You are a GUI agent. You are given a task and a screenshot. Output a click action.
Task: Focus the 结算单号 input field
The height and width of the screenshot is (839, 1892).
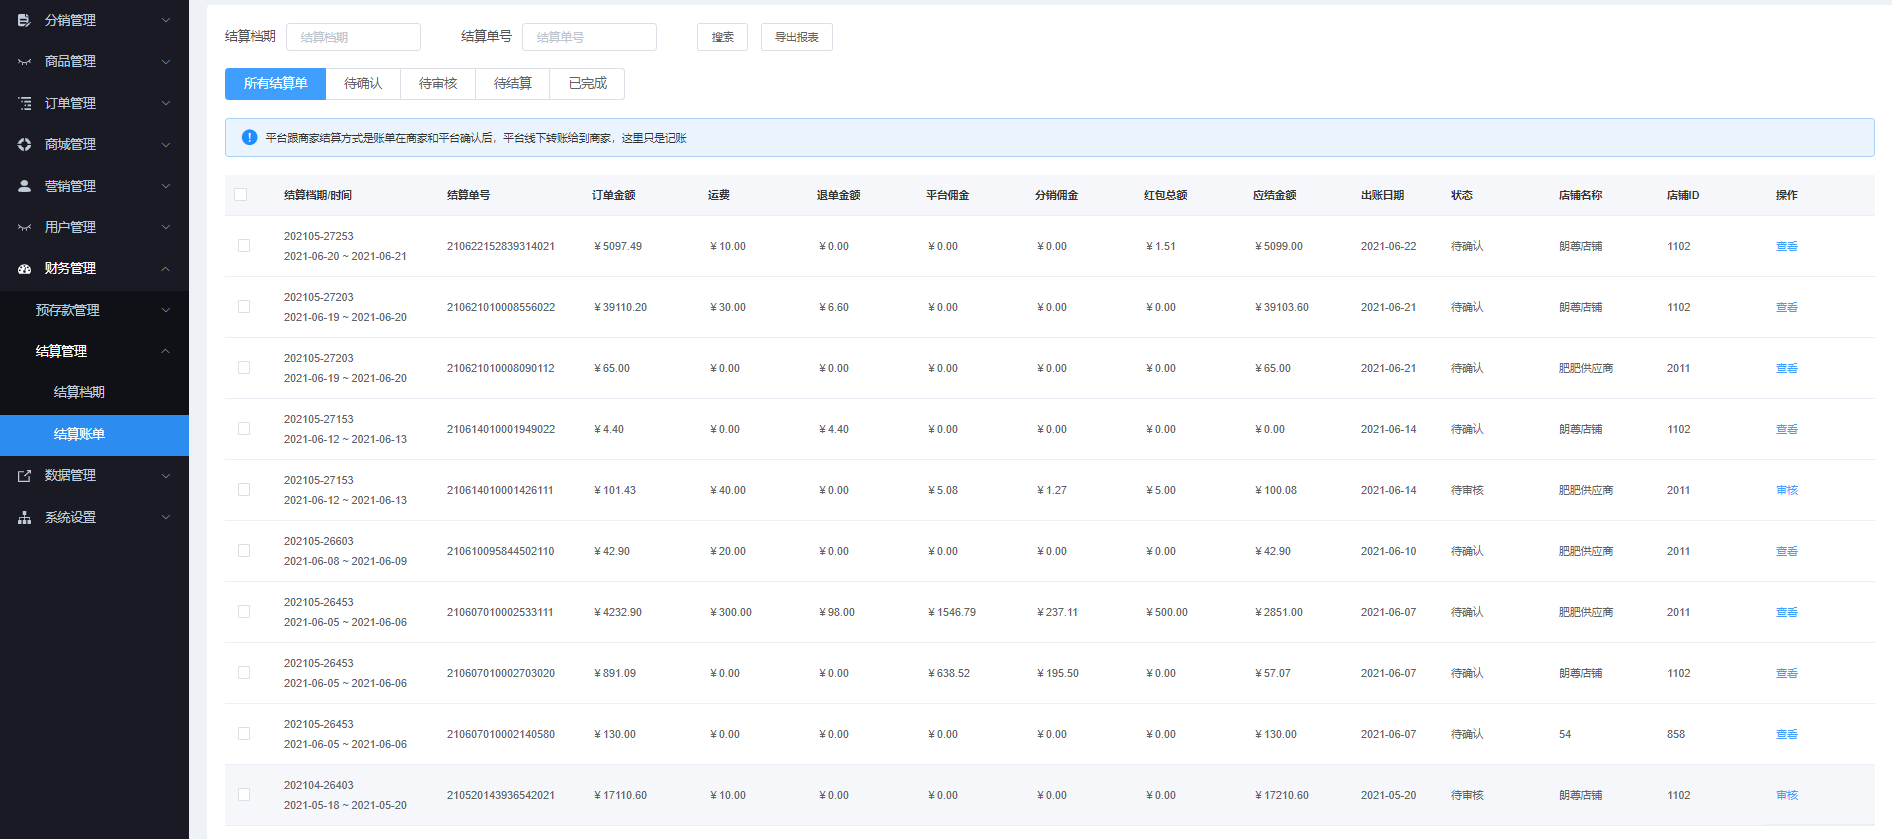click(589, 37)
